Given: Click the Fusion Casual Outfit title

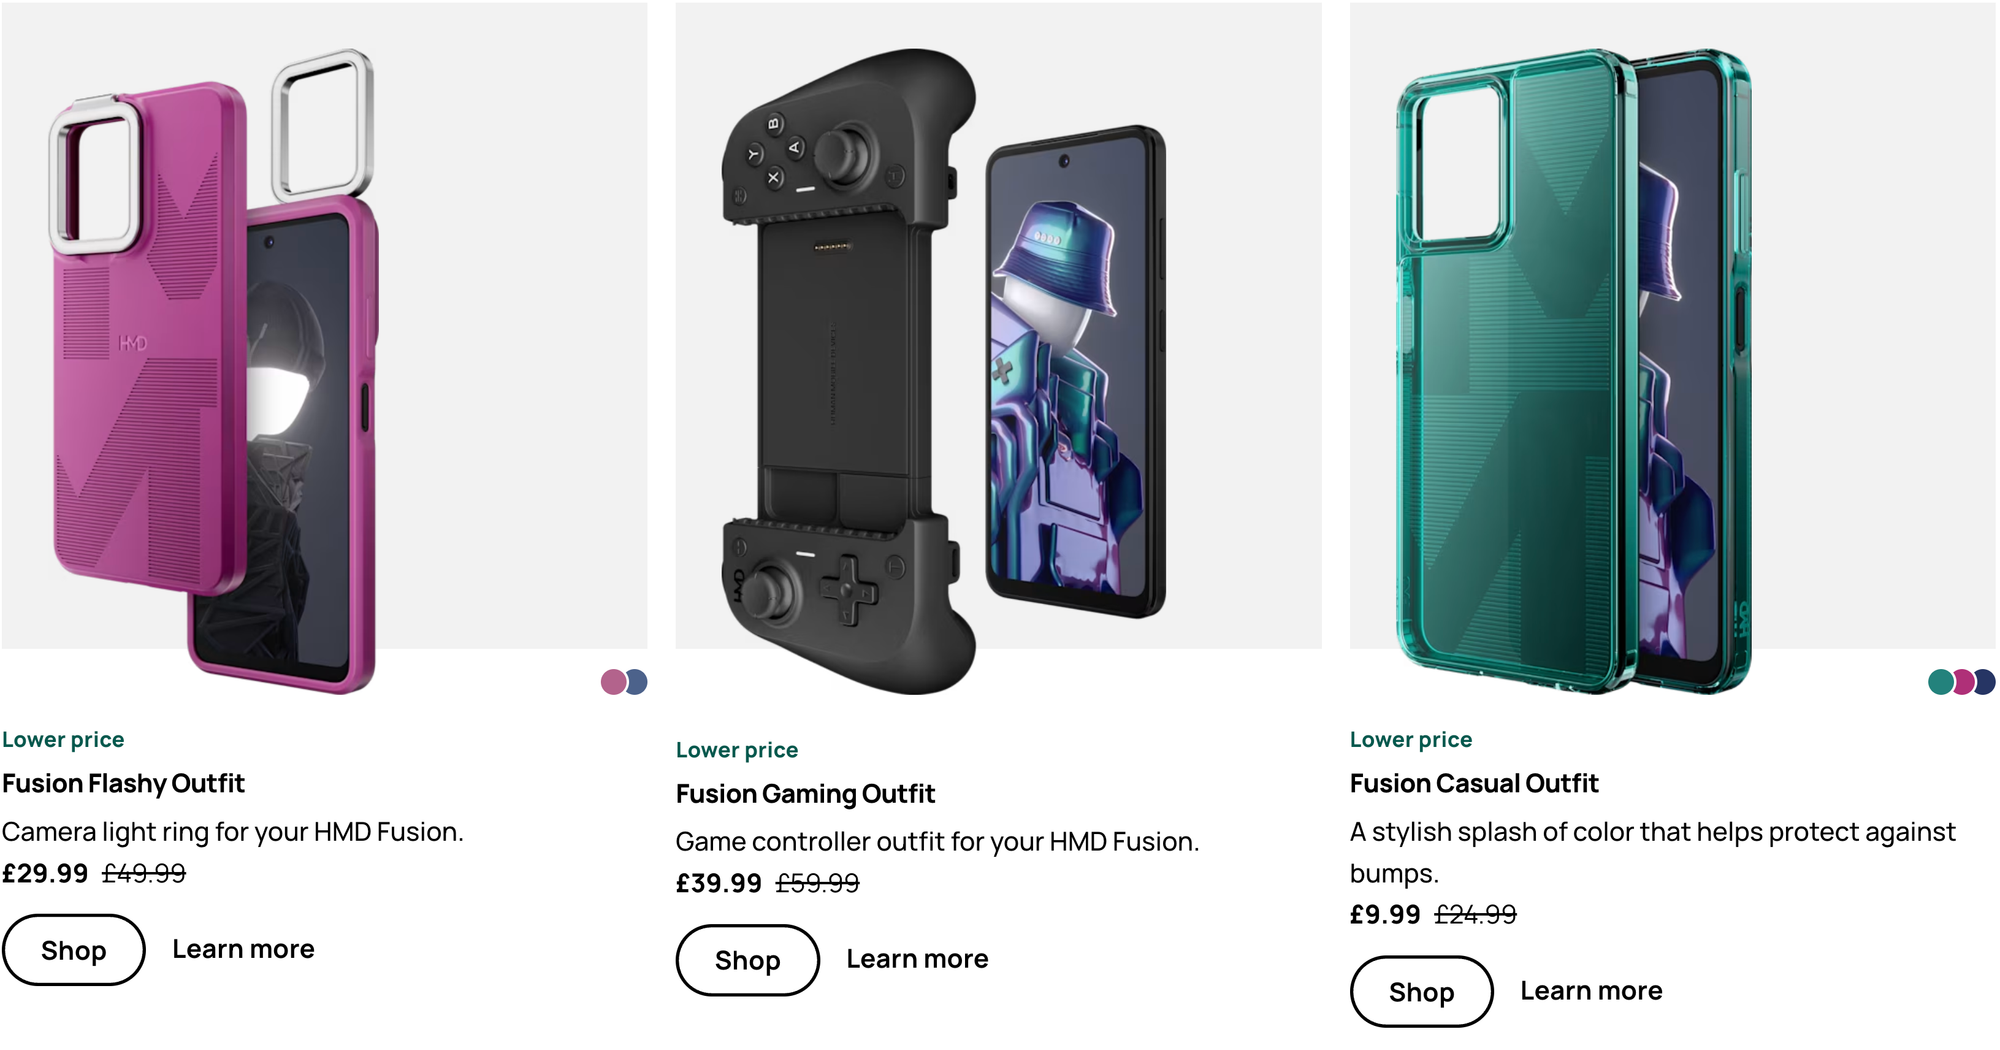Looking at the screenshot, I should (1474, 783).
